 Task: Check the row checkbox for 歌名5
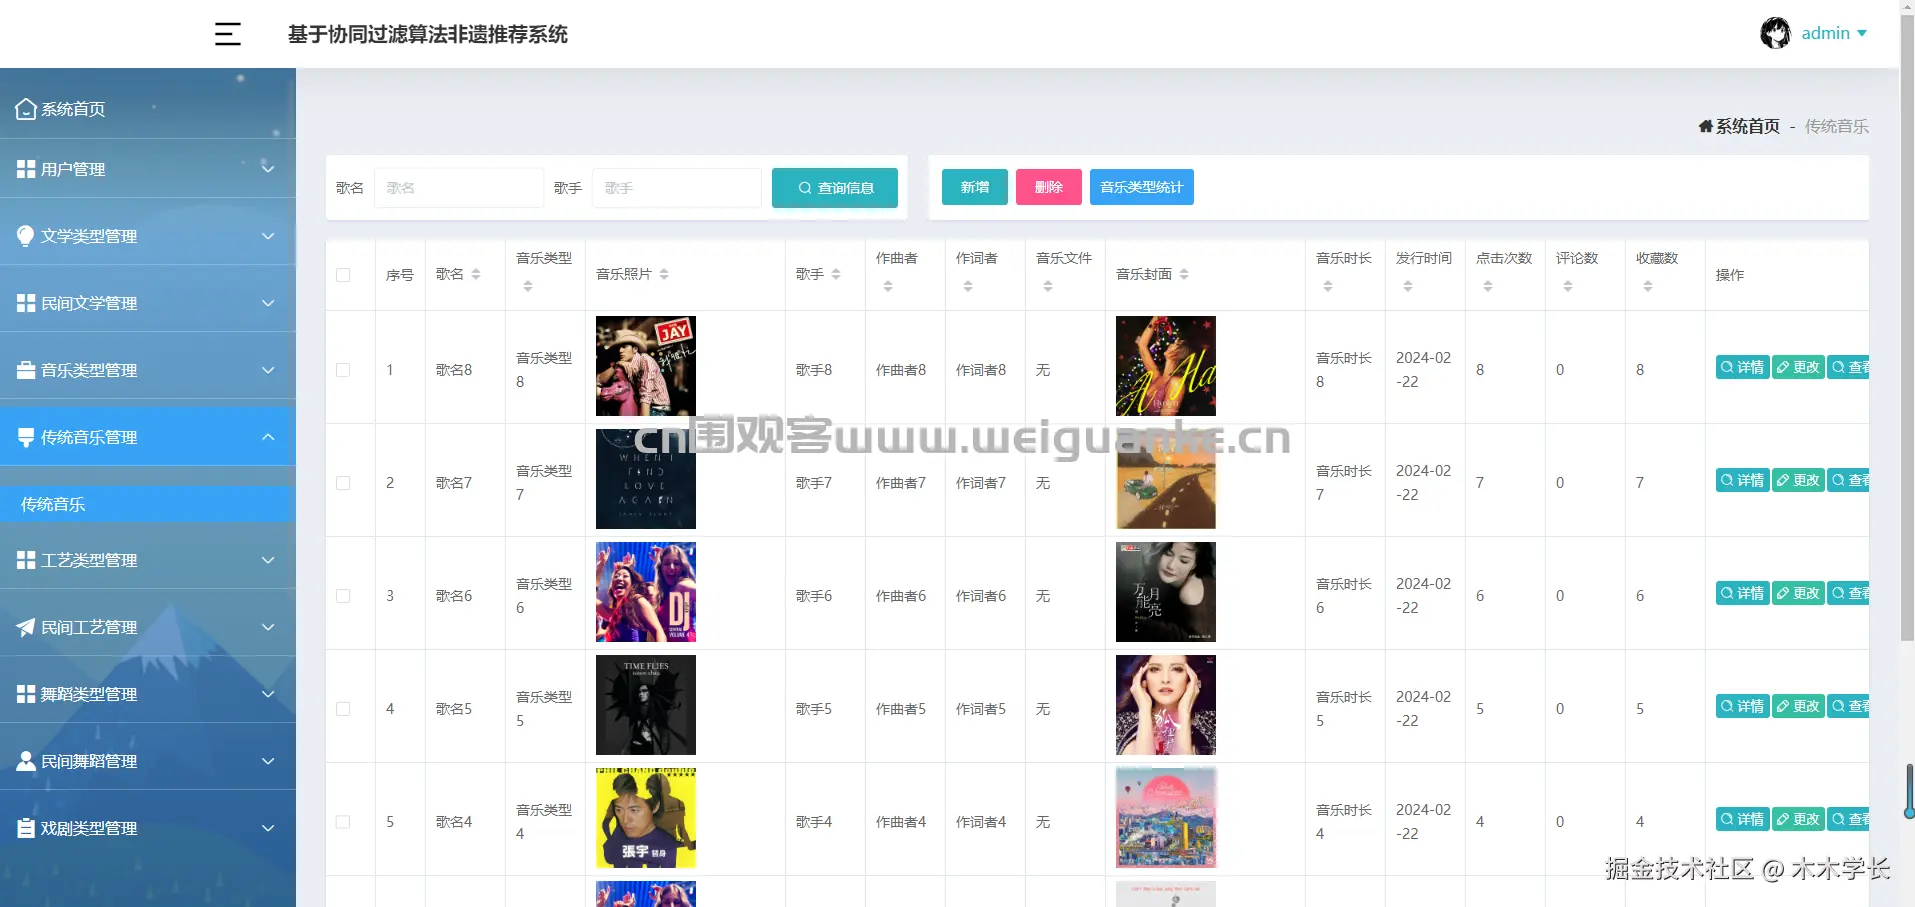(343, 709)
